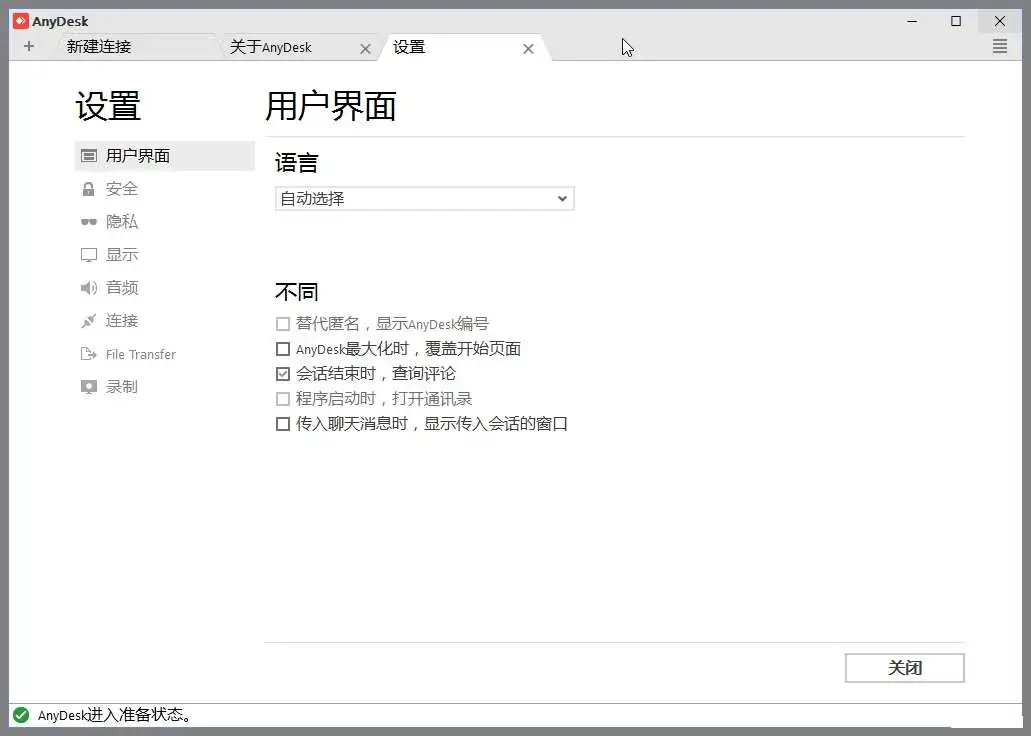Open 连接 connection settings via sidebar icon
The height and width of the screenshot is (736, 1031).
click(x=88, y=320)
